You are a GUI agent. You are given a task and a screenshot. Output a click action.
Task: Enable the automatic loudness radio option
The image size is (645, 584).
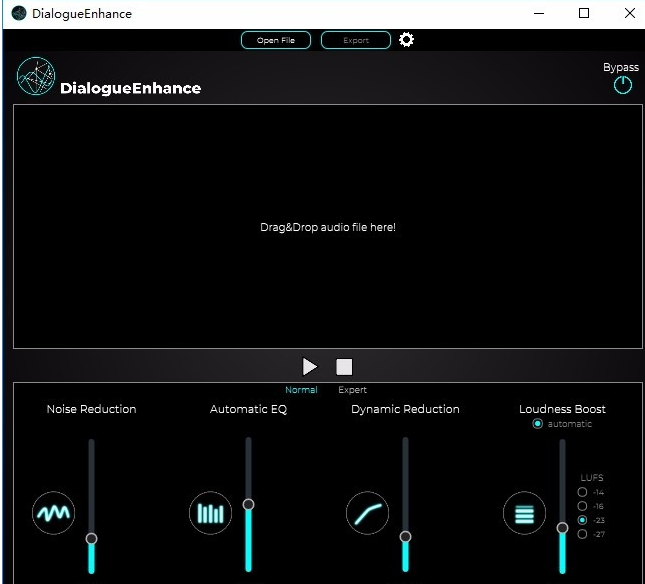coord(538,424)
